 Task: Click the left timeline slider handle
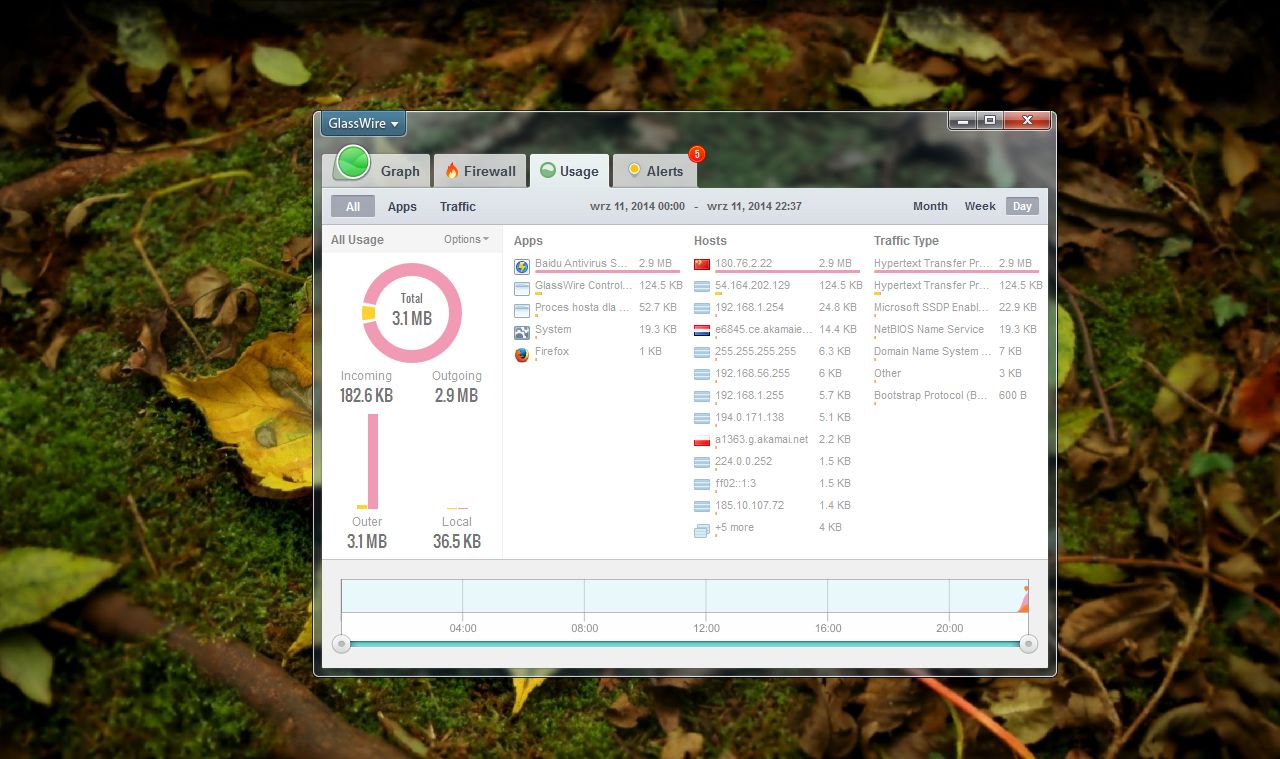coord(341,644)
